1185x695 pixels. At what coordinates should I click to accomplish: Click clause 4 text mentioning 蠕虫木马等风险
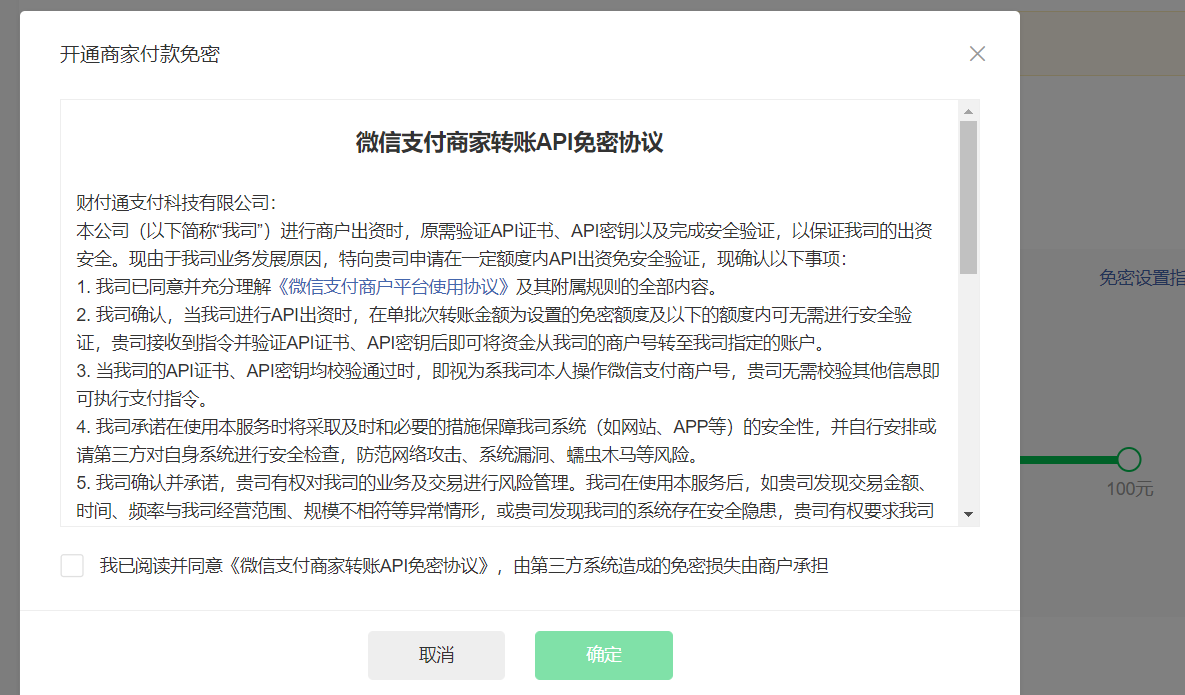pos(506,440)
